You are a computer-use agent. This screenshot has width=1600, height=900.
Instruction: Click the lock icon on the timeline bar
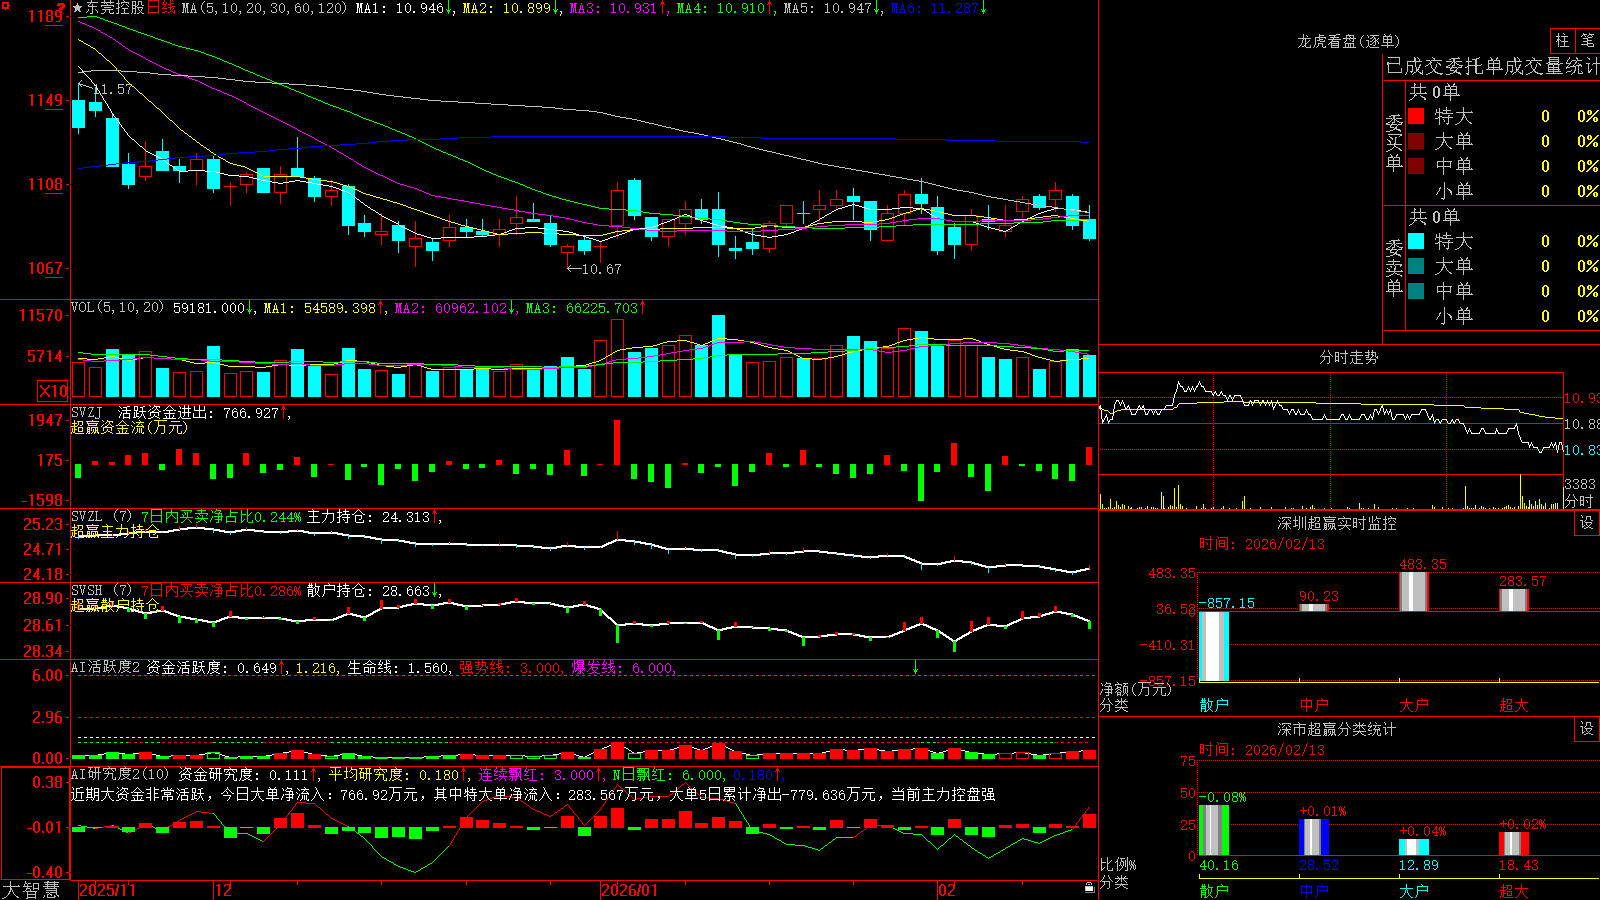pos(1089,888)
